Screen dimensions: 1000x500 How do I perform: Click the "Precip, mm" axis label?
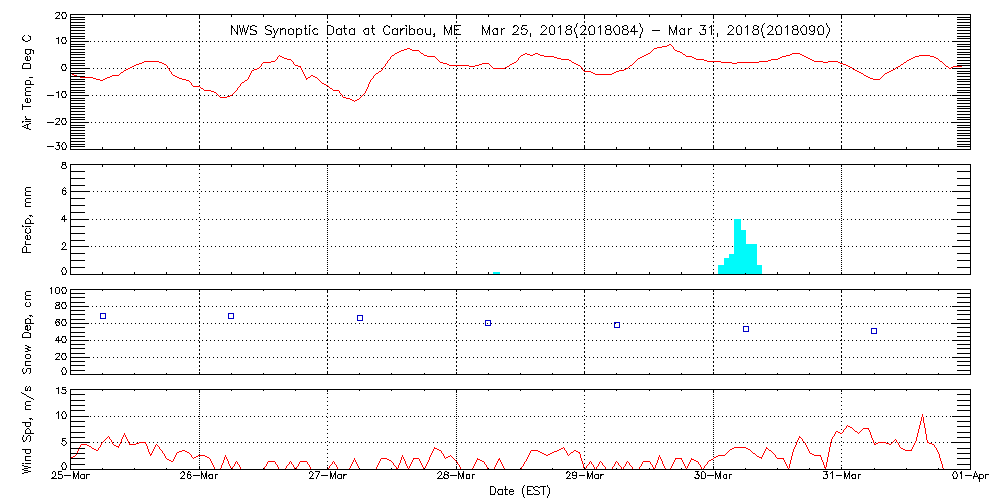pos(28,218)
